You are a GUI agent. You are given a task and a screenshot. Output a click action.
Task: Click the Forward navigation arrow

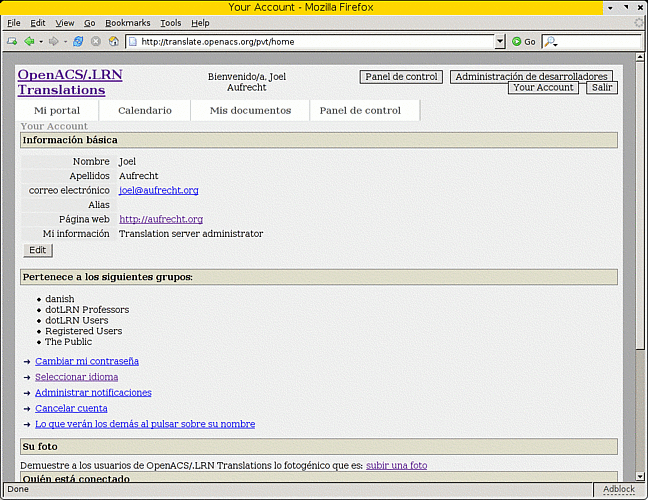tap(53, 42)
